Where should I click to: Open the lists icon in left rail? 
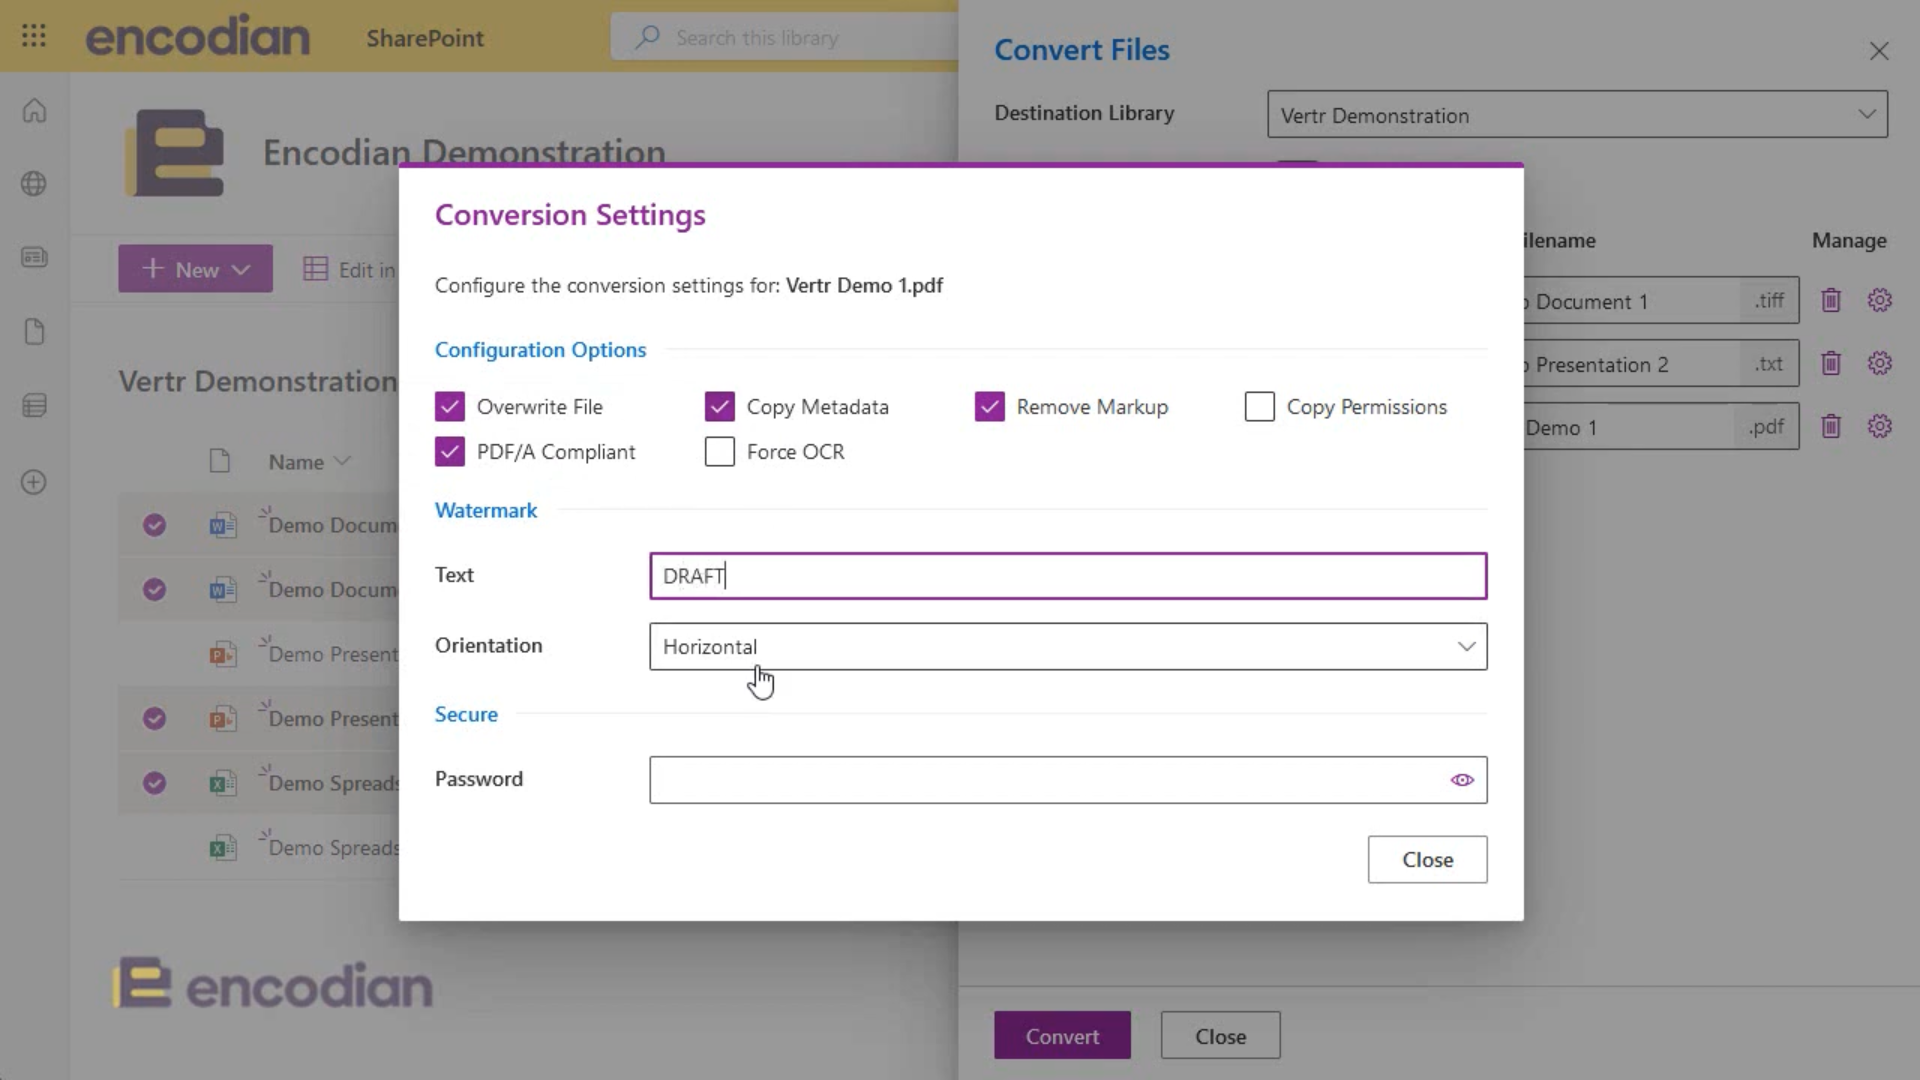(34, 406)
